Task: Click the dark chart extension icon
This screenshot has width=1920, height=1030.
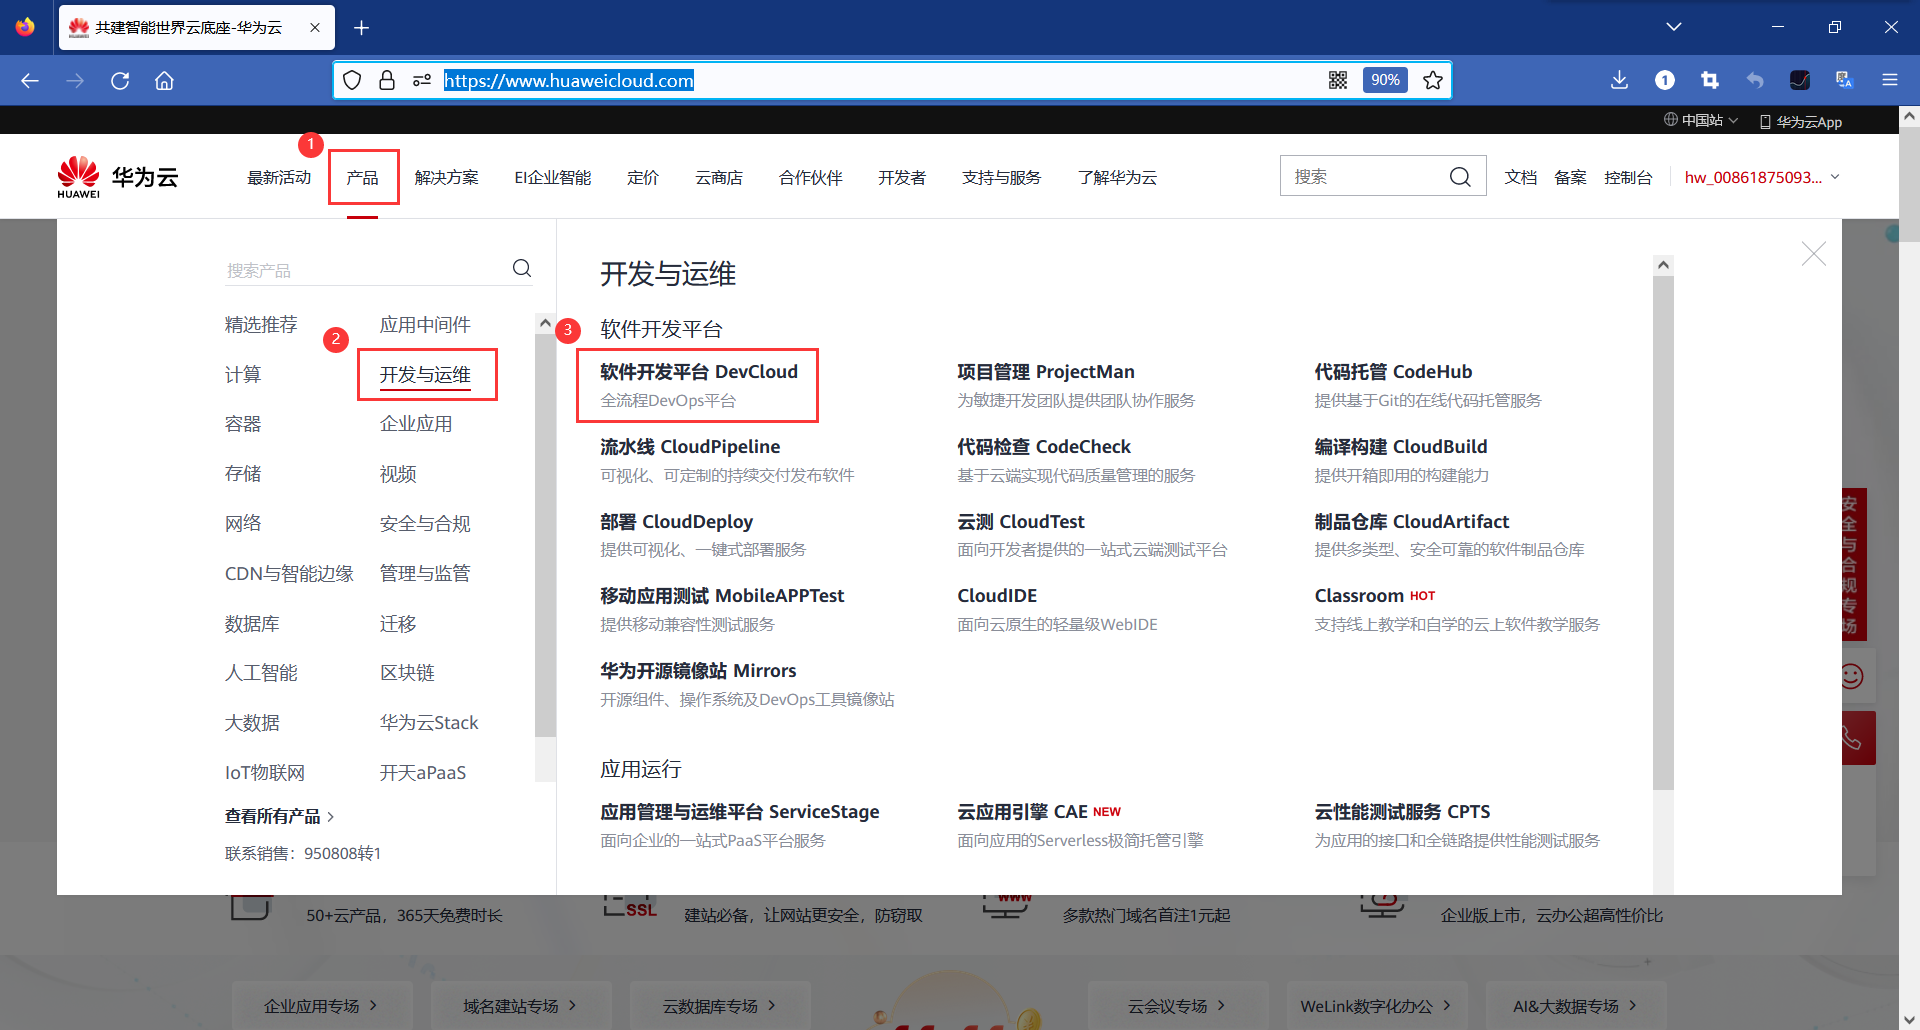Action: (x=1800, y=80)
